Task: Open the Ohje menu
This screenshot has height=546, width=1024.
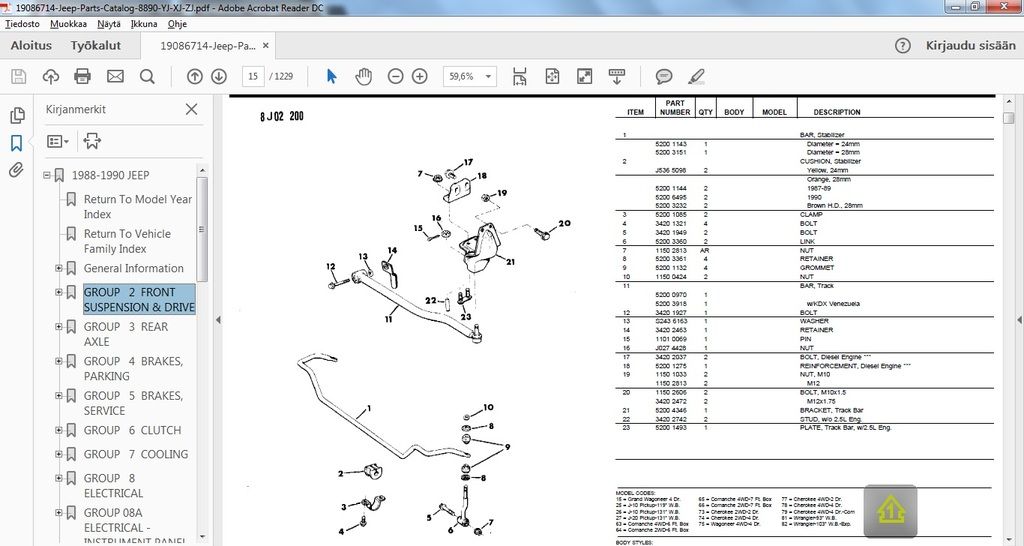Action: (x=177, y=24)
